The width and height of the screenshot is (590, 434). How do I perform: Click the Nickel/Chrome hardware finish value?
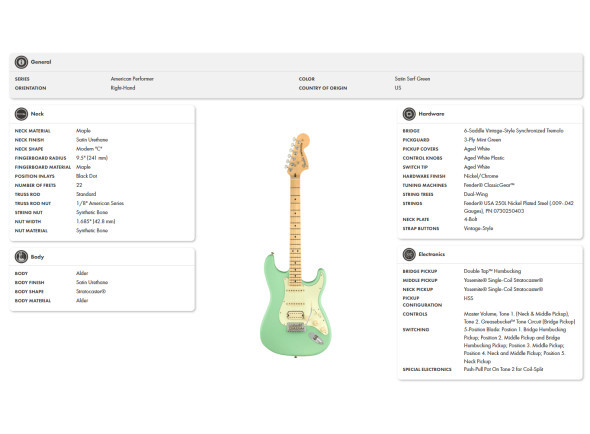click(x=481, y=176)
